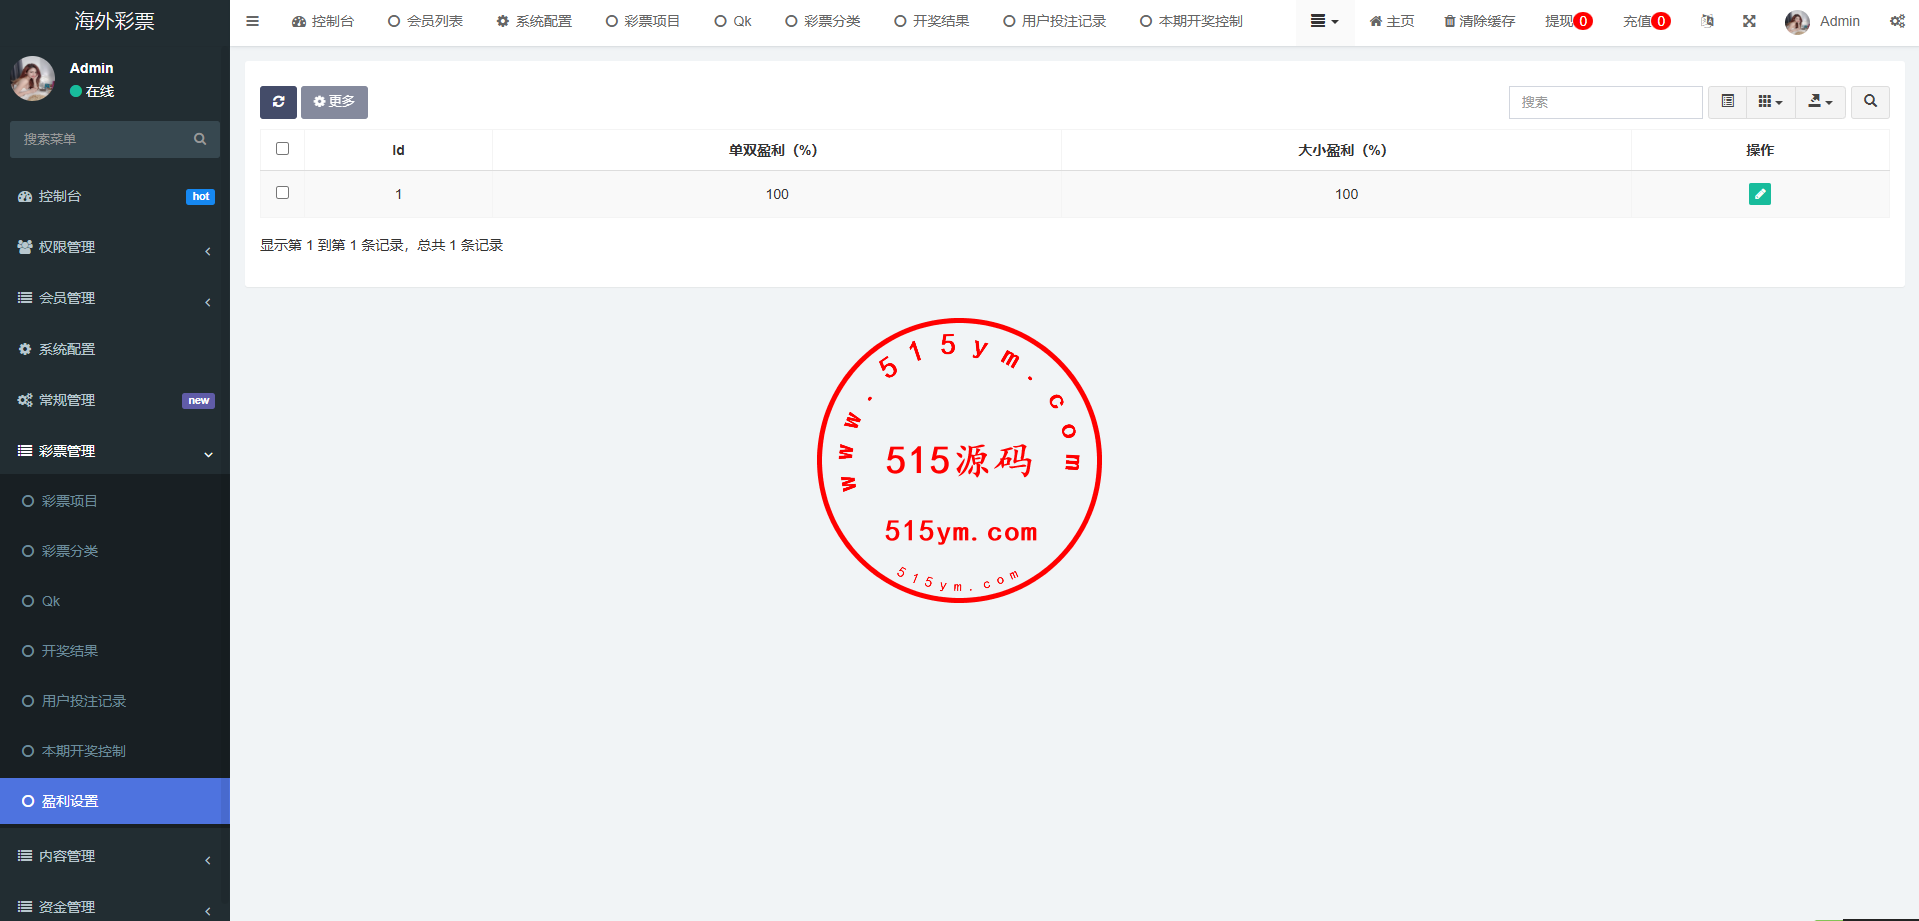The width and height of the screenshot is (1919, 921).
Task: Click the refresh table button
Action: pyautogui.click(x=278, y=102)
